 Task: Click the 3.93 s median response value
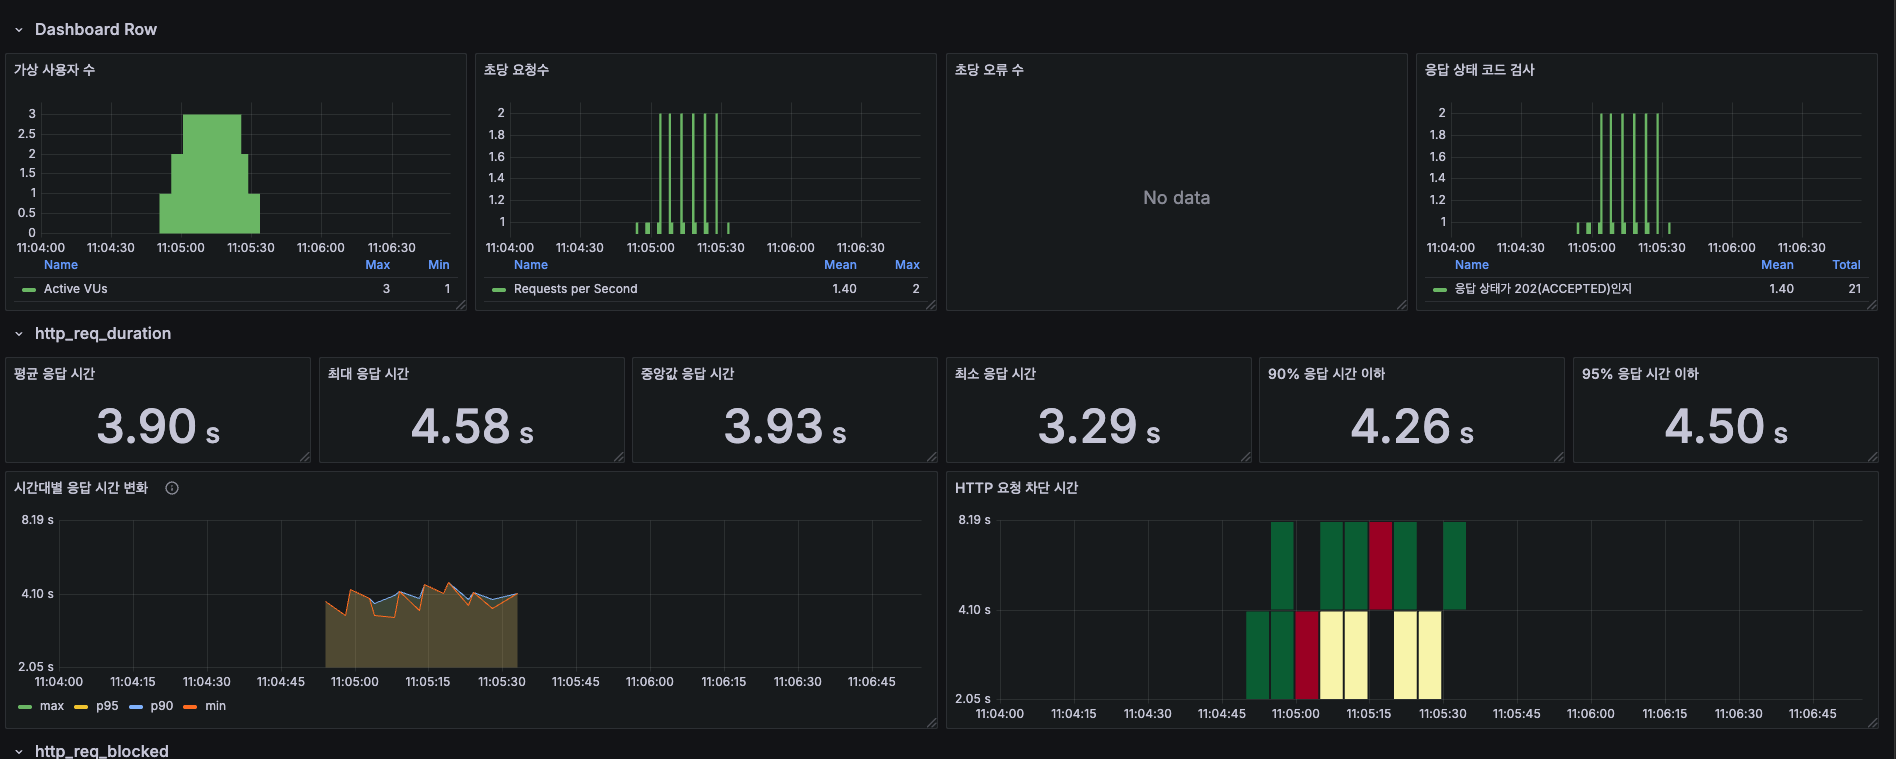785,427
